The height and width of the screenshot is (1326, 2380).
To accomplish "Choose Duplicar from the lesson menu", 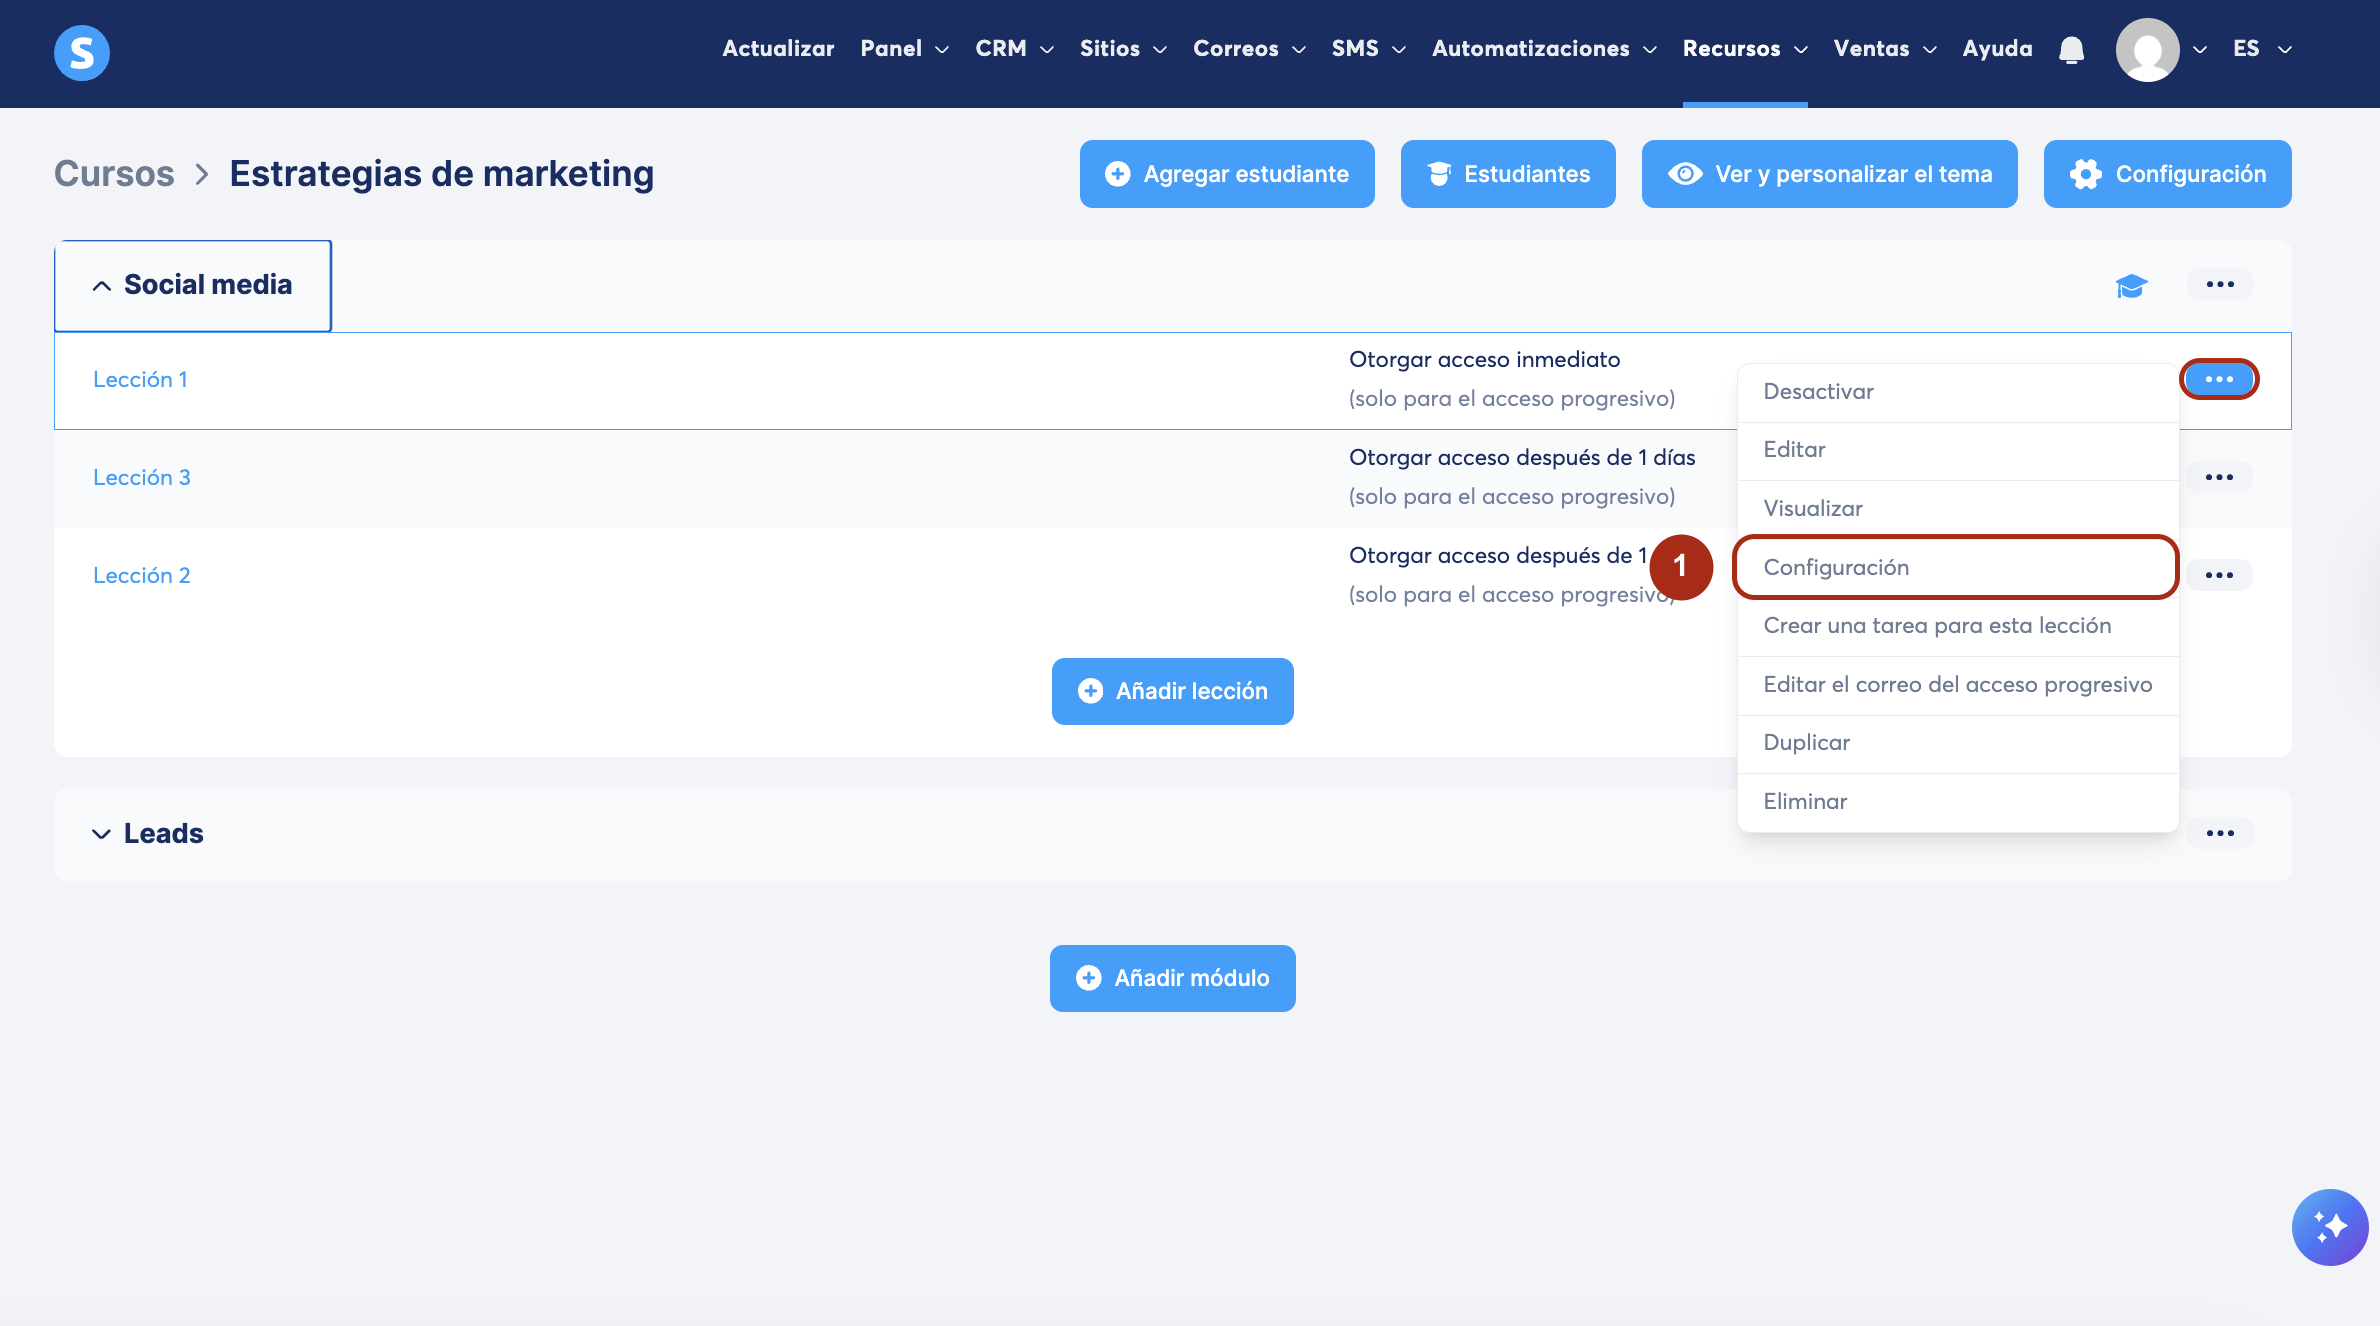I will 1806,743.
